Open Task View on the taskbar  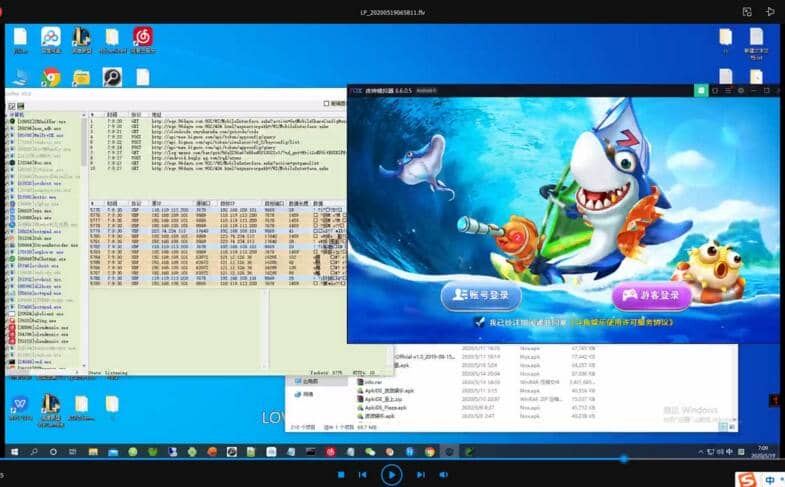click(73, 452)
